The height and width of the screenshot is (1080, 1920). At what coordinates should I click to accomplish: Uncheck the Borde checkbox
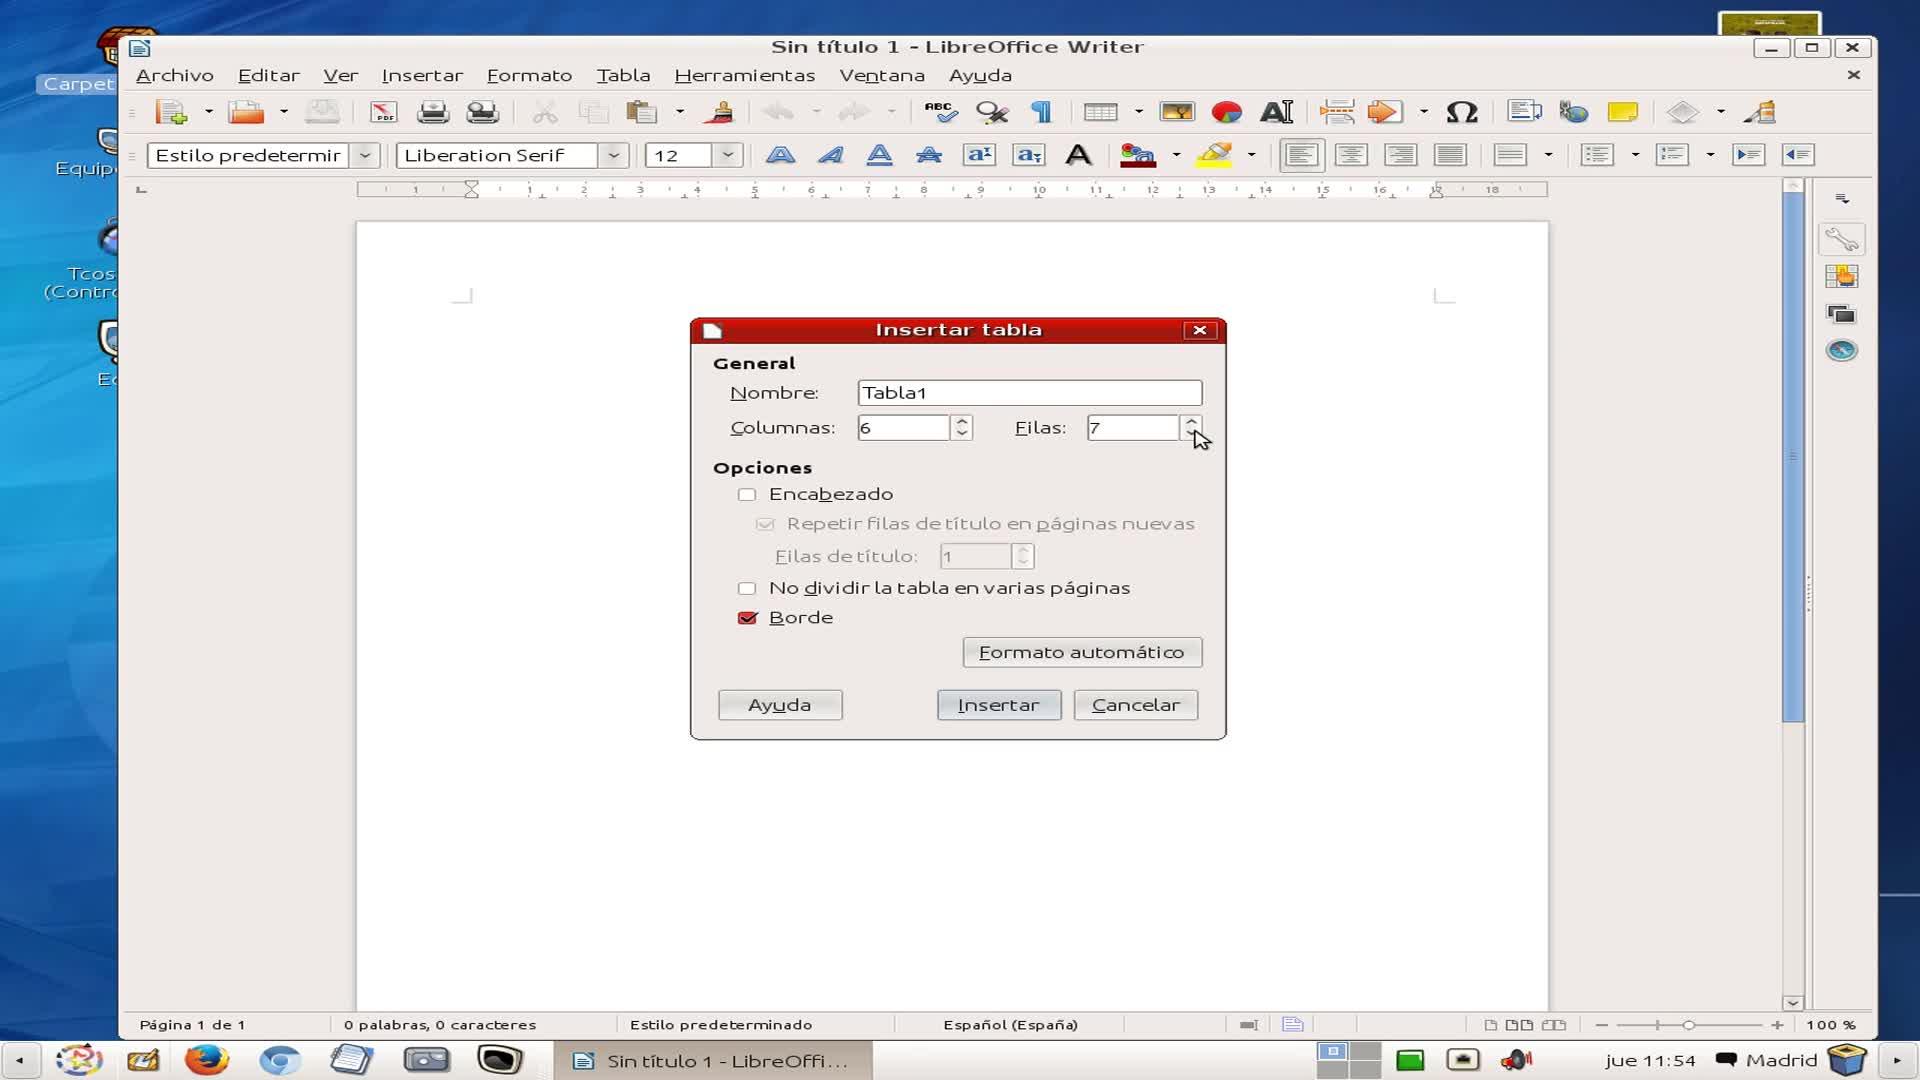coord(747,618)
